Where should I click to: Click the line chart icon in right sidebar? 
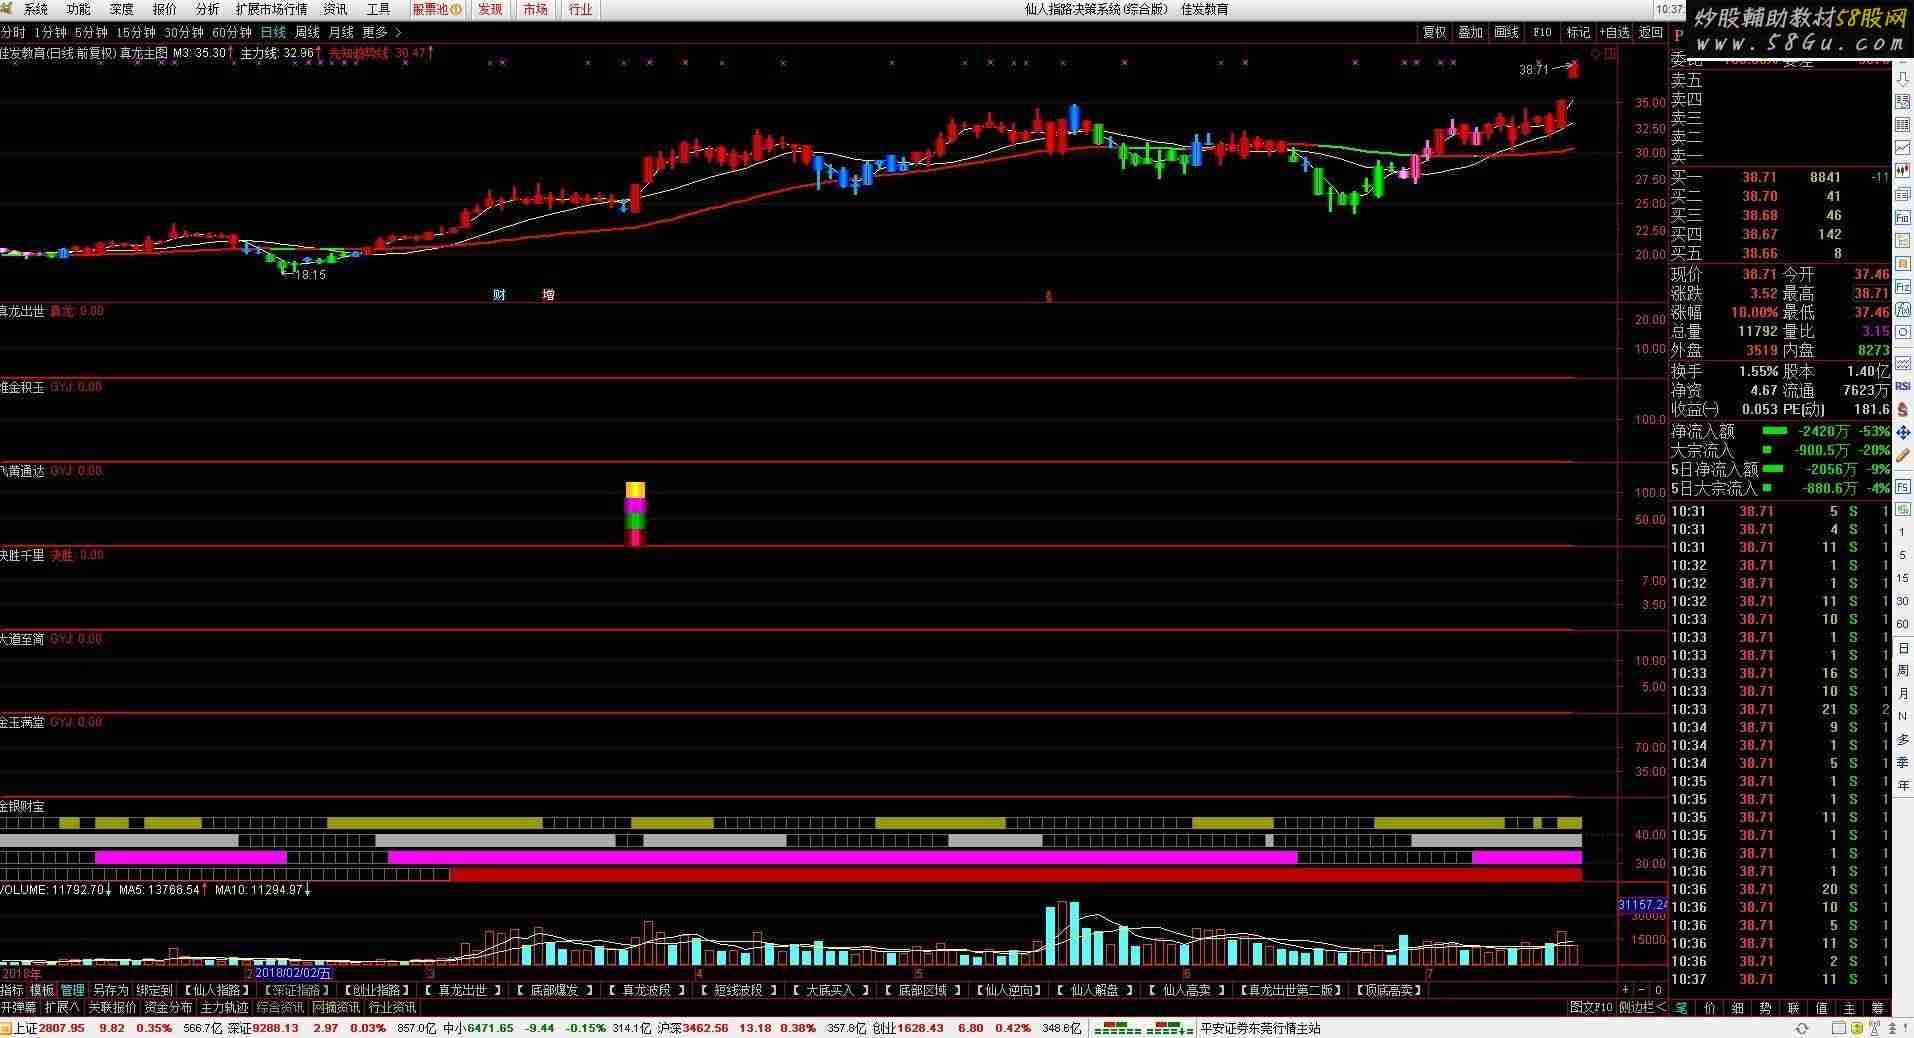click(1903, 148)
